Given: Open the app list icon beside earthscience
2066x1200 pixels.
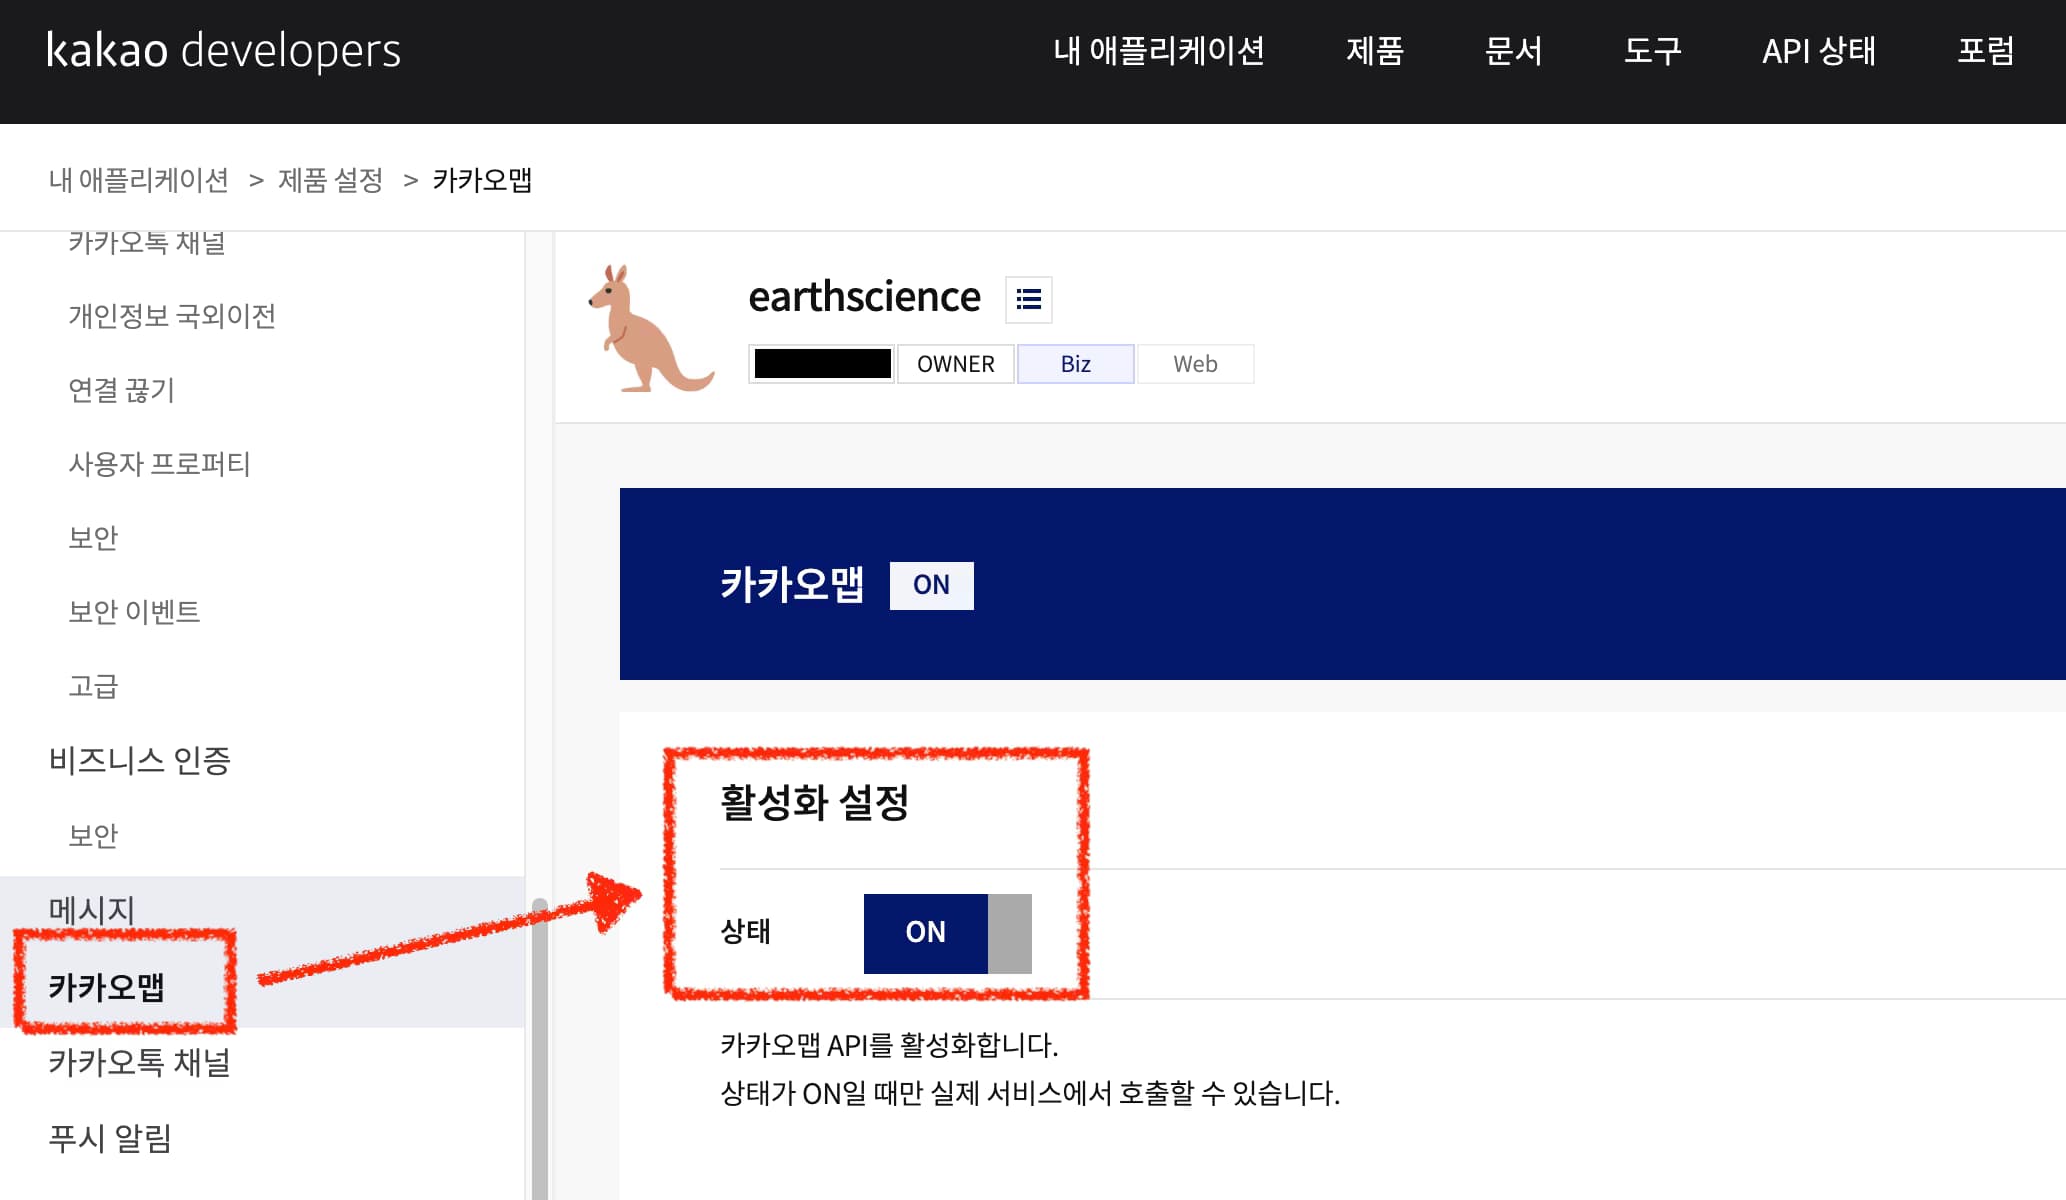Looking at the screenshot, I should 1028,299.
